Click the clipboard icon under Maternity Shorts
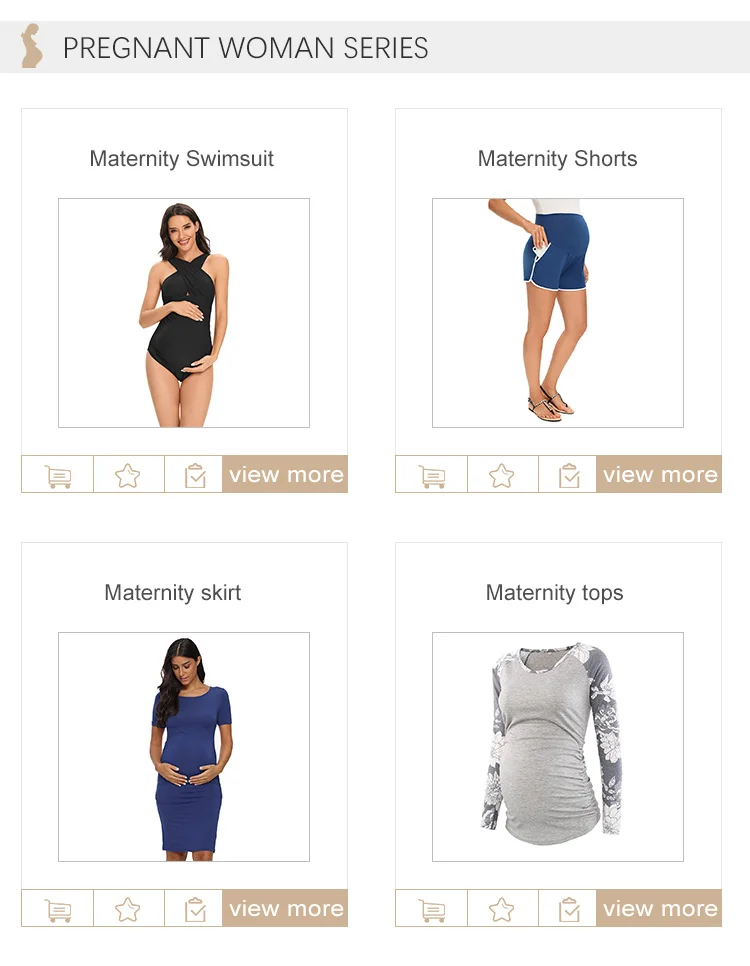The width and height of the screenshot is (750, 966). tap(569, 476)
